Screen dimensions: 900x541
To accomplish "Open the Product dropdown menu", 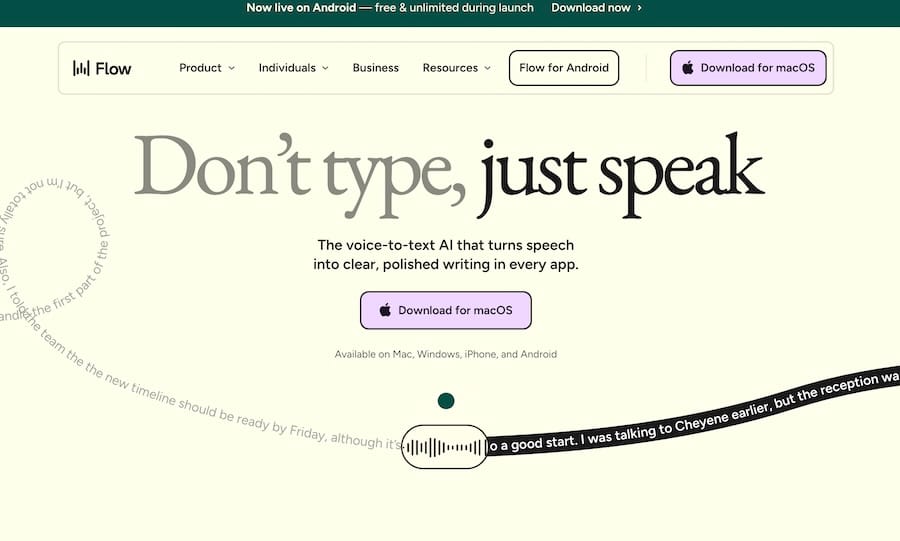I will 207,68.
